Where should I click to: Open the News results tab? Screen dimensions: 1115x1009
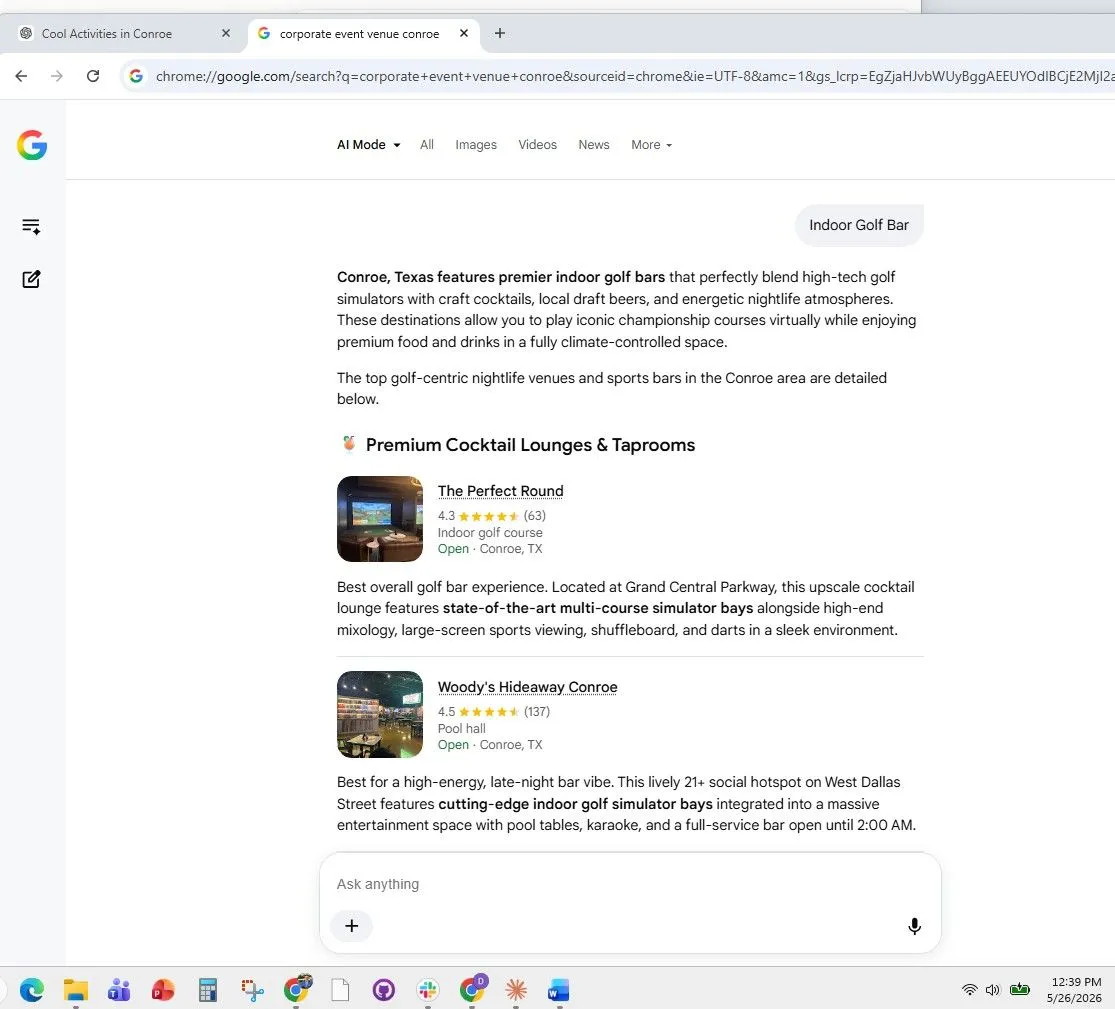click(594, 144)
